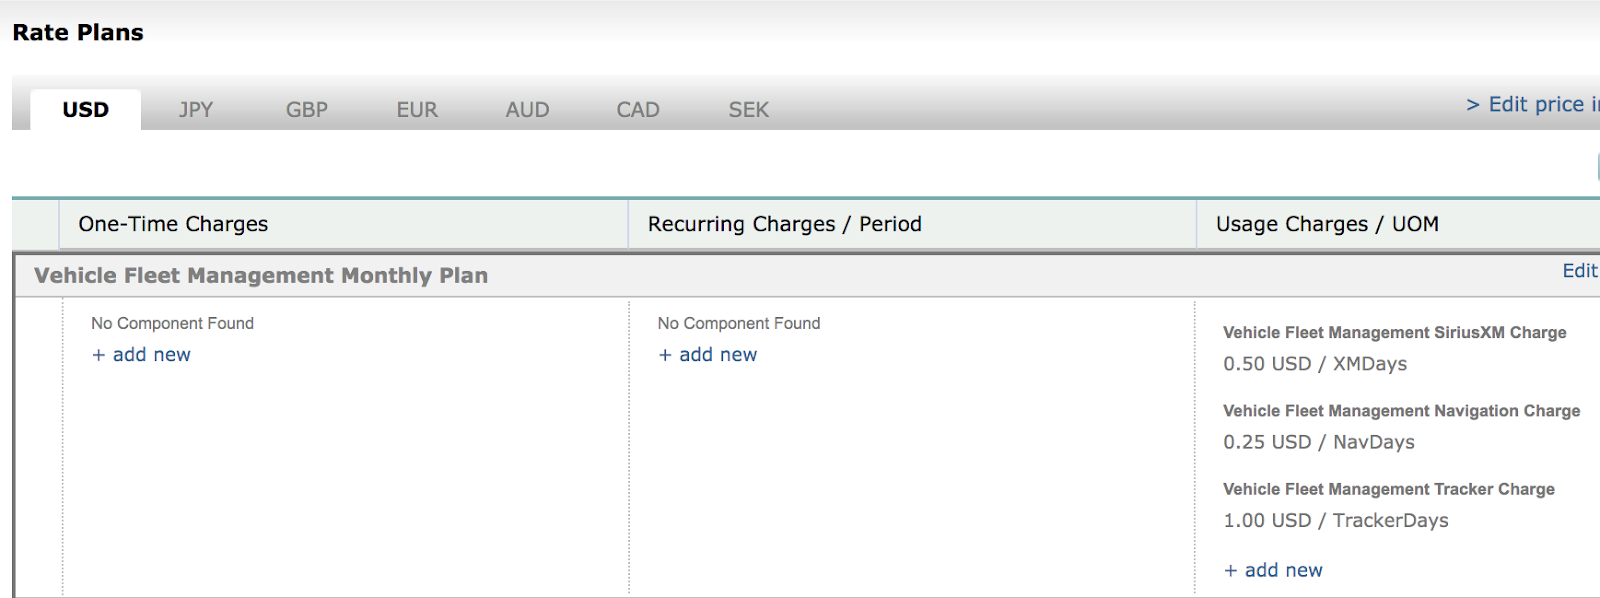Click the 1.00 USD / TrackerDays price

point(1335,520)
